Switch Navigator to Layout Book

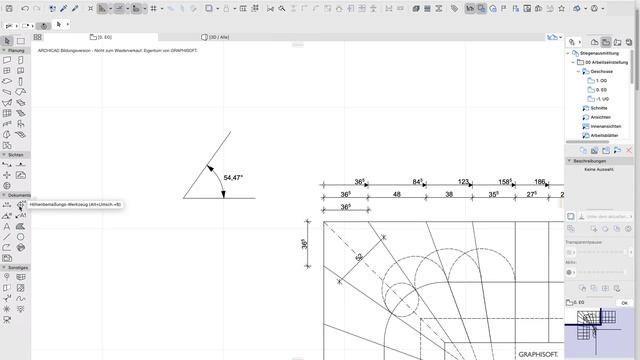[x=617, y=42]
